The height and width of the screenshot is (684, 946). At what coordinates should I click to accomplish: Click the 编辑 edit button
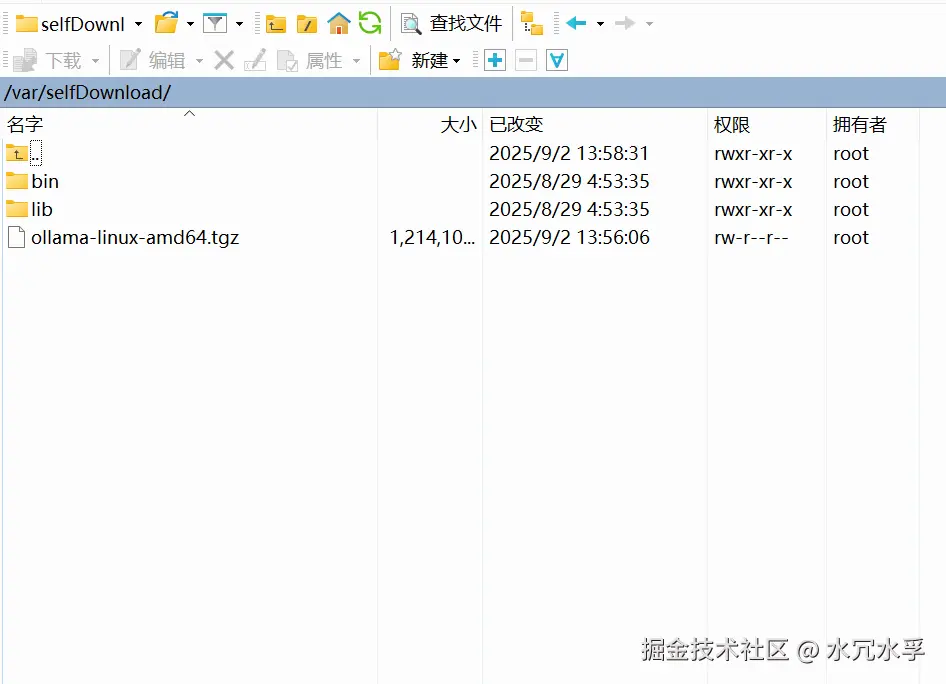[152, 60]
